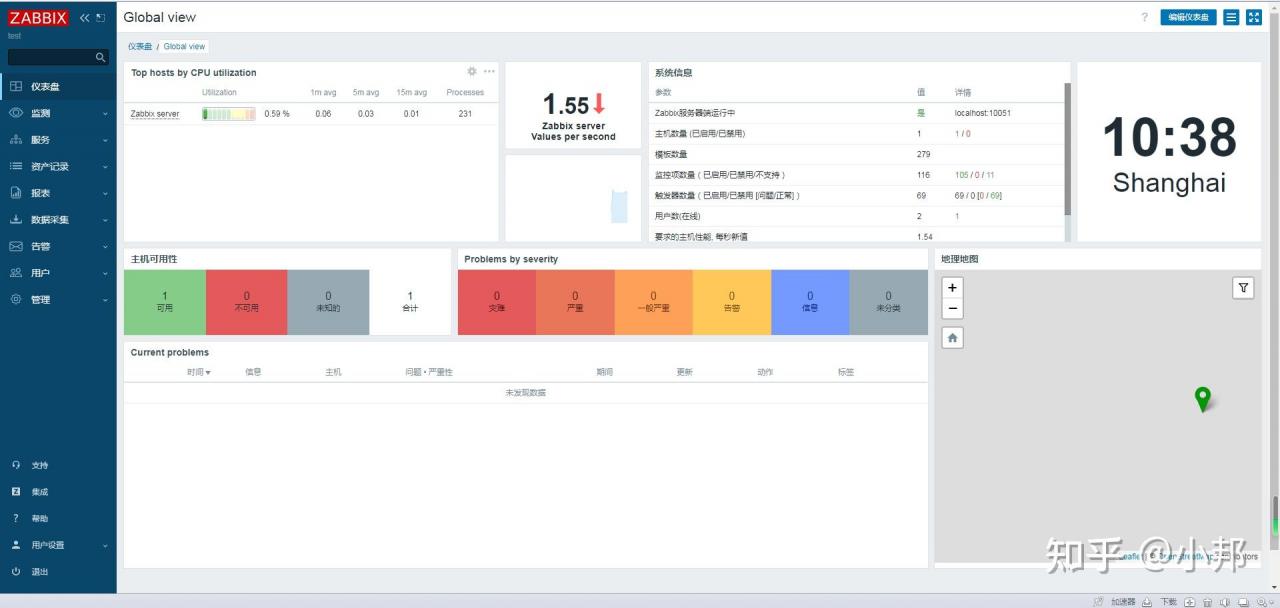The image size is (1280, 608).
Task: Open the 资产记录 inventory menu
Action: coord(58,166)
